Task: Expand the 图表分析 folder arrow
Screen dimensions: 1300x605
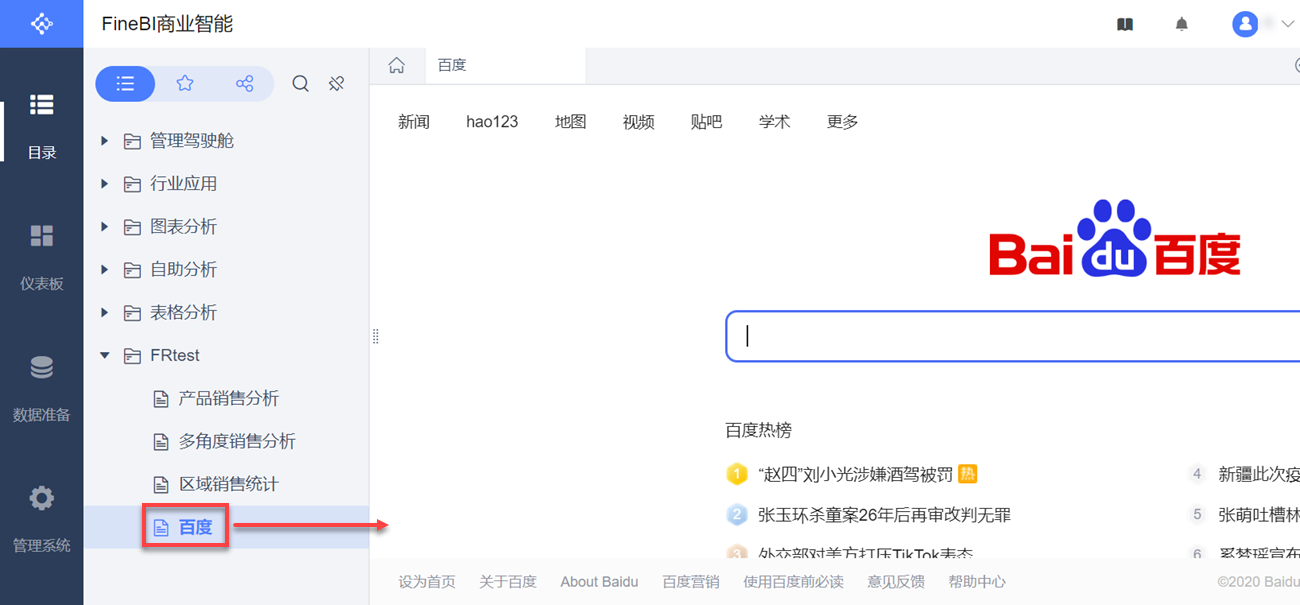Action: pyautogui.click(x=105, y=227)
